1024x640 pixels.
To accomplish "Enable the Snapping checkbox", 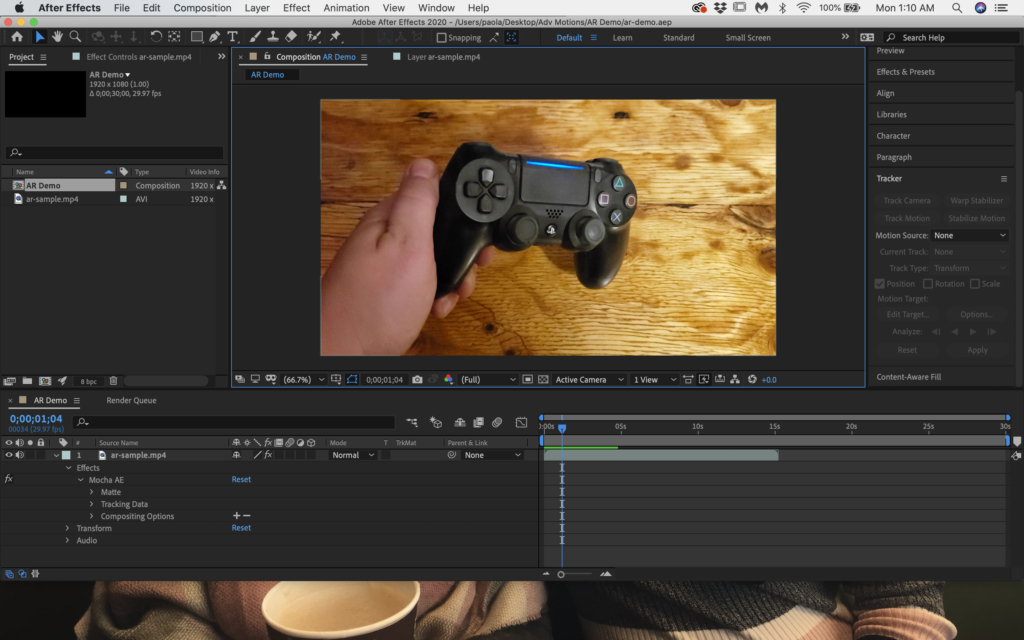I will 442,38.
